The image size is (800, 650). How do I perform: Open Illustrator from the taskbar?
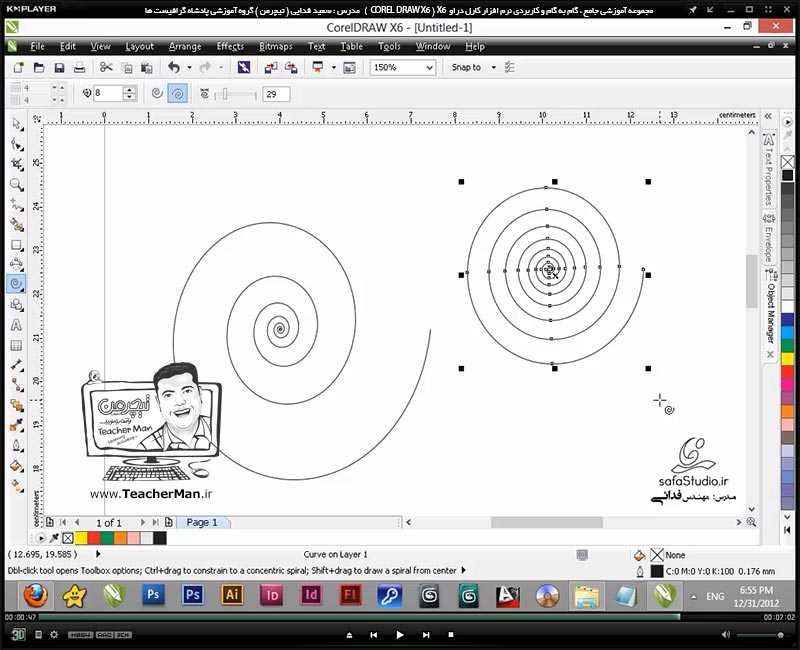pos(232,595)
